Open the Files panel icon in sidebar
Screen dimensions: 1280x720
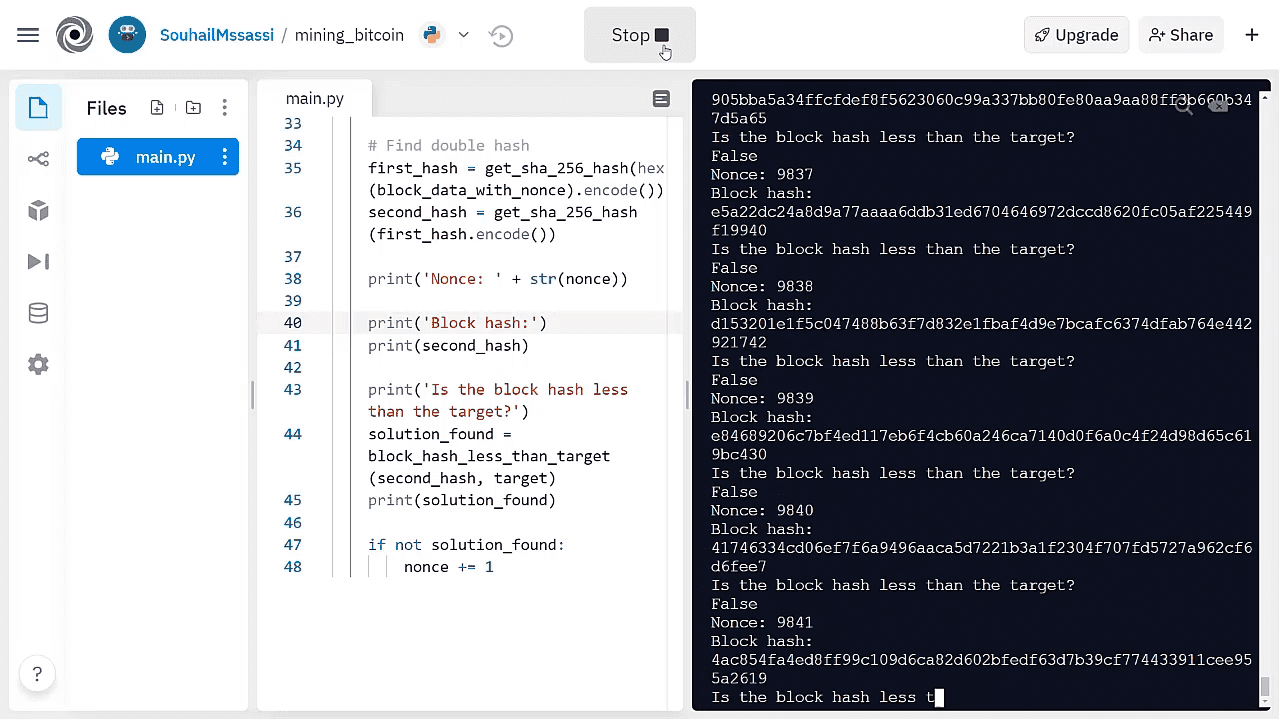click(38, 108)
